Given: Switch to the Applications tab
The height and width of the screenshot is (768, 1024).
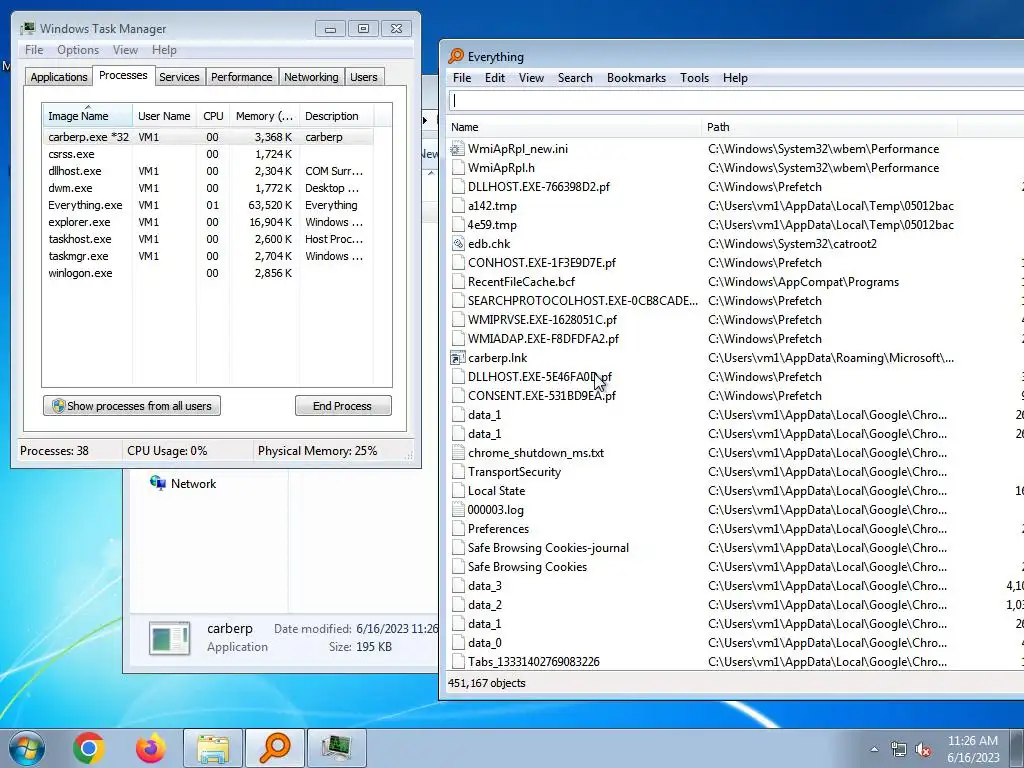Looking at the screenshot, I should pyautogui.click(x=59, y=77).
